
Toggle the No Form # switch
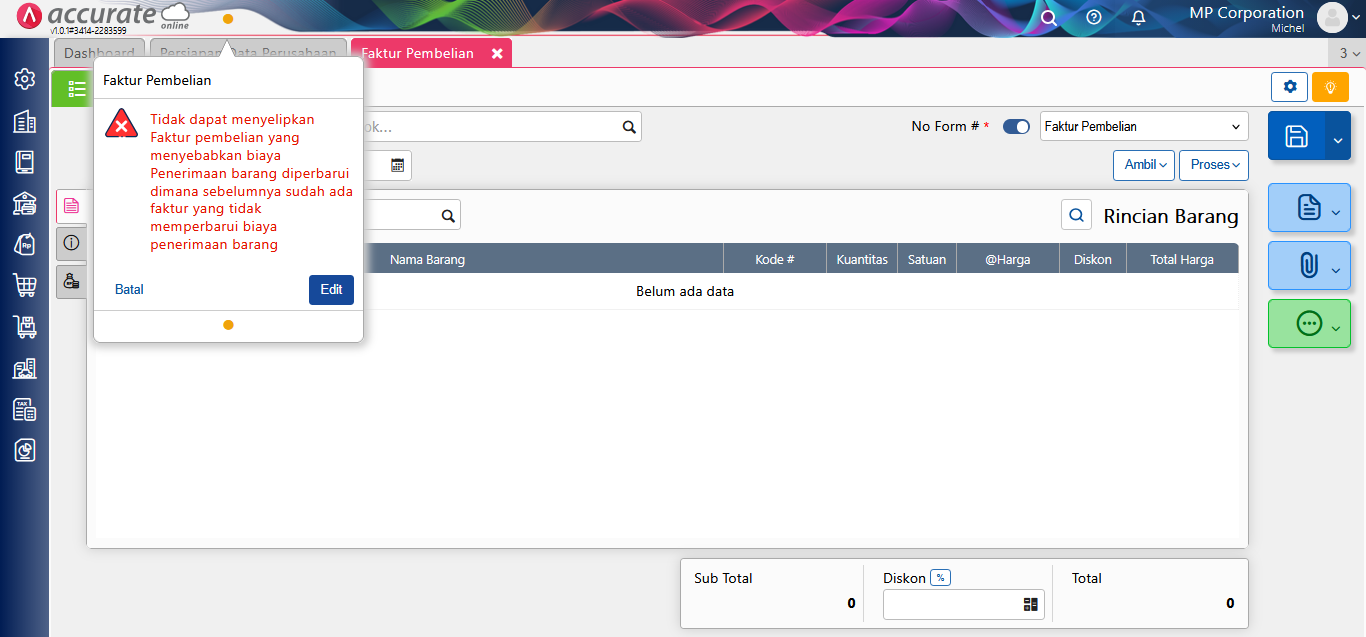[x=1016, y=127]
